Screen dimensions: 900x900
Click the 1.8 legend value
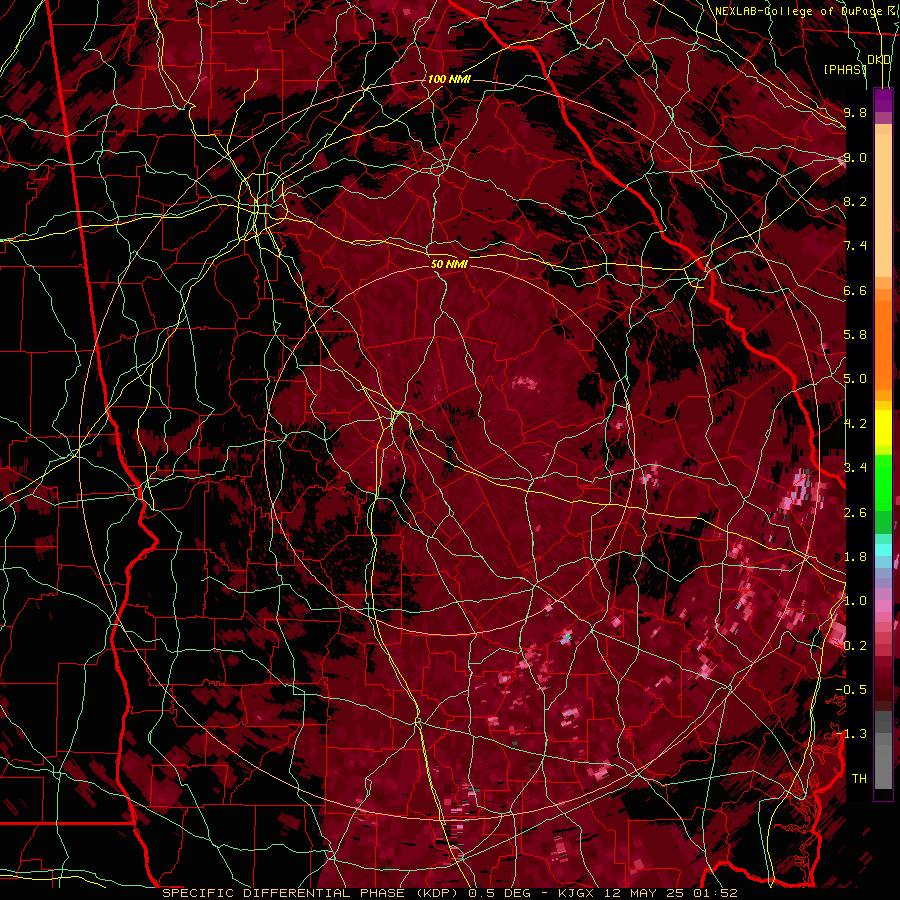coord(855,557)
